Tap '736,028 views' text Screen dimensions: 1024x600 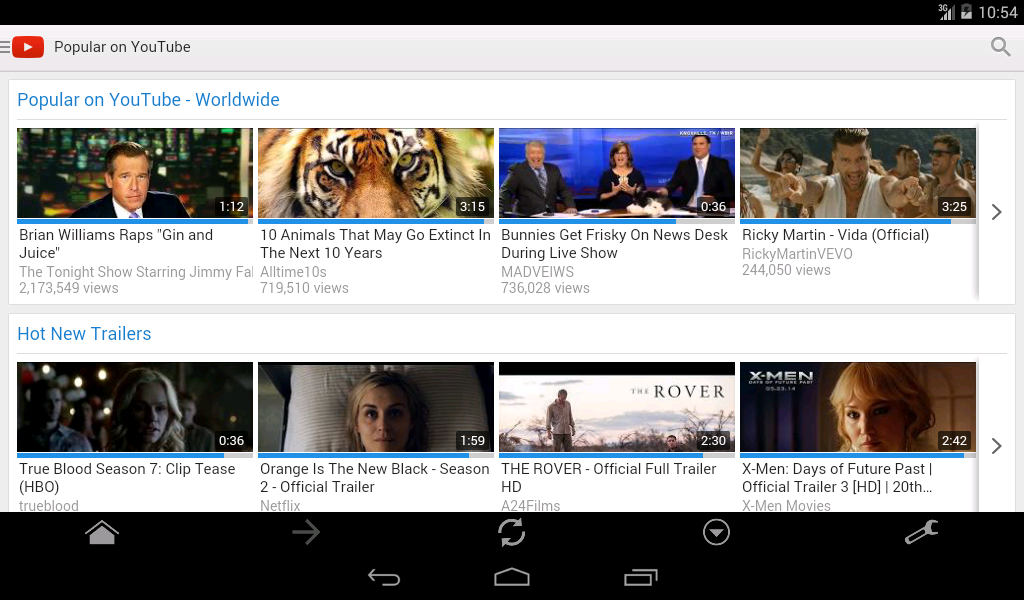(x=545, y=288)
